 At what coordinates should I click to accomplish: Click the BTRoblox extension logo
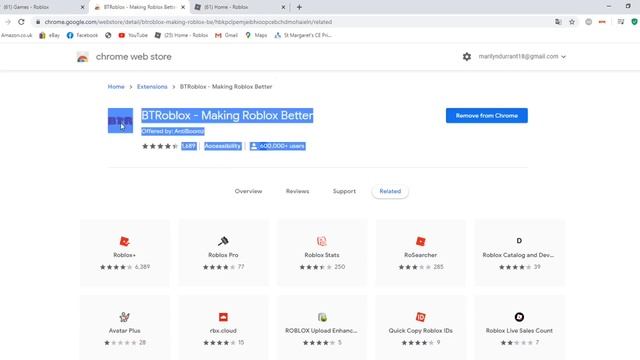tap(120, 120)
